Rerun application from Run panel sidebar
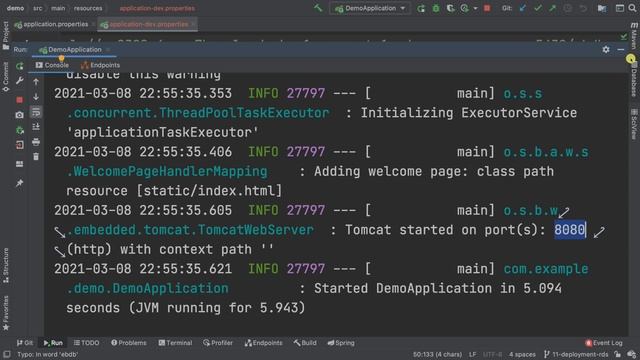The image size is (640, 360). [x=20, y=66]
